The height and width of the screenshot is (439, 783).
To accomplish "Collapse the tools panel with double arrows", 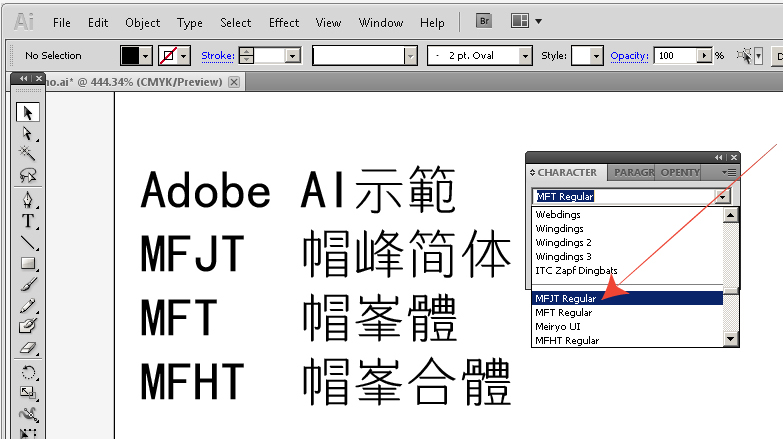I will (23, 78).
